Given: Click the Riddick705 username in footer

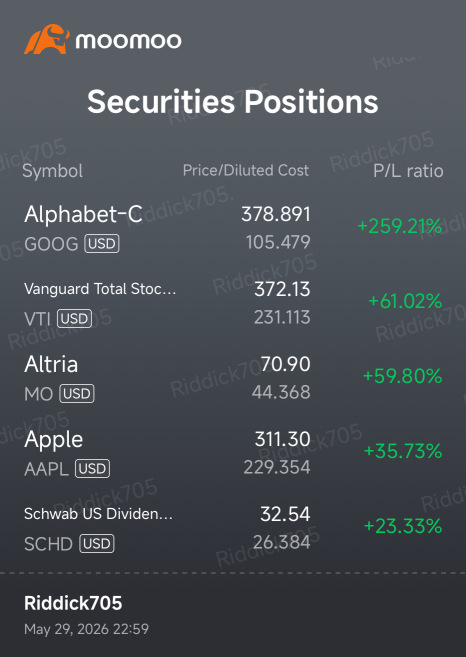Looking at the screenshot, I should click(73, 603).
